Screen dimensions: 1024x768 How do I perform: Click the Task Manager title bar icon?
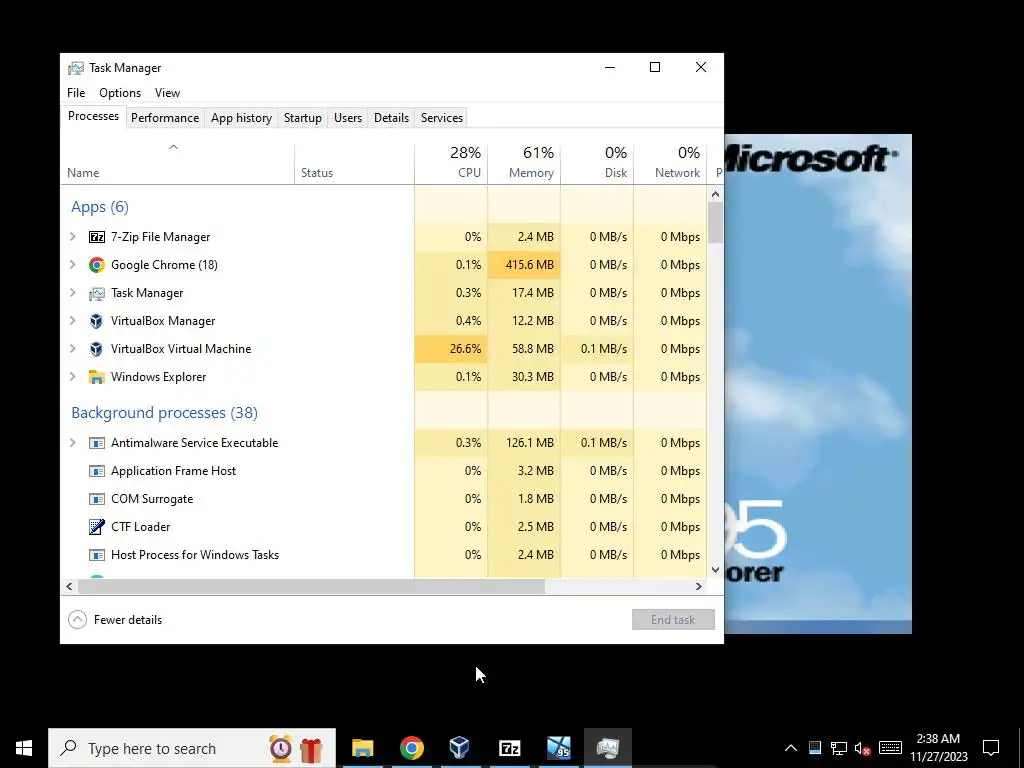(76, 68)
